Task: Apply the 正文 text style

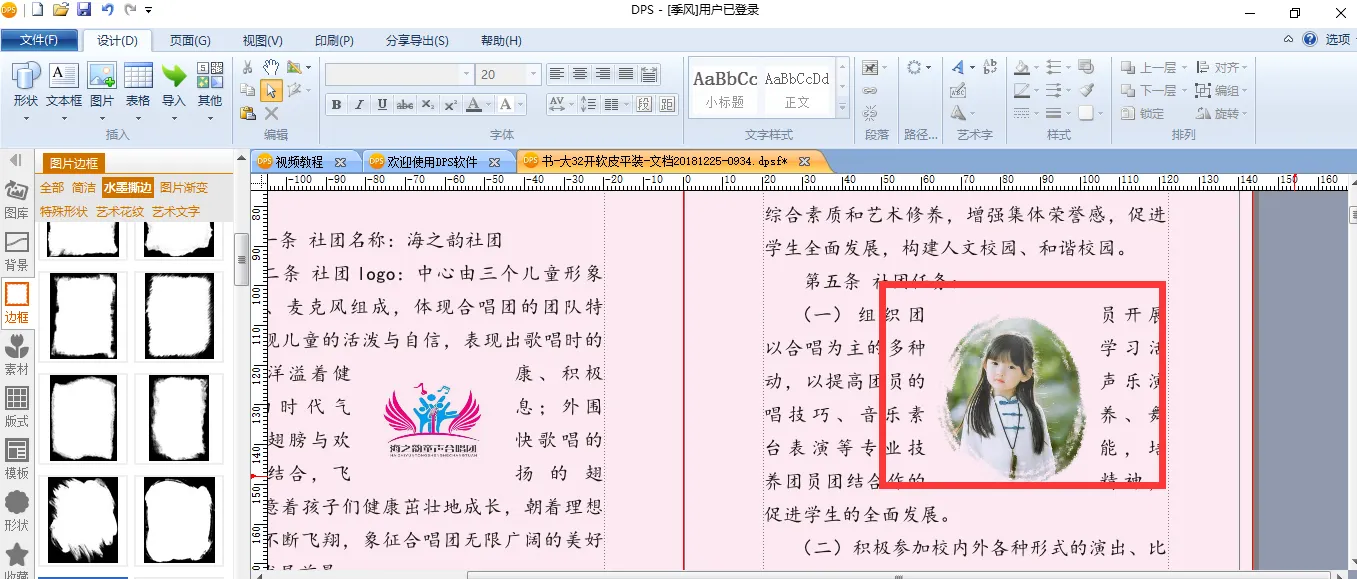Action: tap(797, 87)
